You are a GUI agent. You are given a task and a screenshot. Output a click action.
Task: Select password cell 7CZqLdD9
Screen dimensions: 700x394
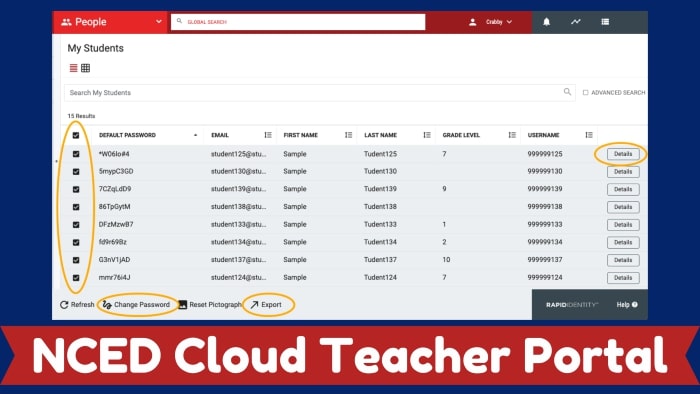point(115,189)
